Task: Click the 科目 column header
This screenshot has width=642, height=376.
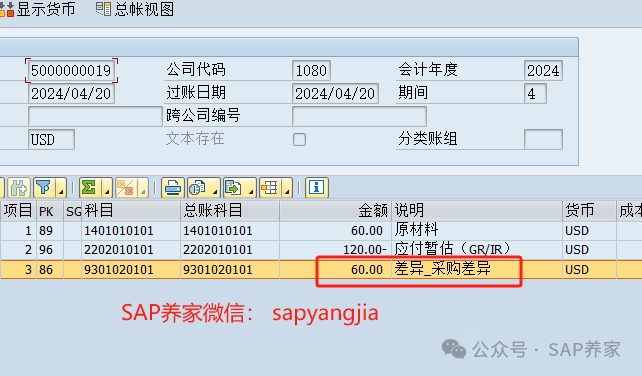Action: pyautogui.click(x=131, y=211)
